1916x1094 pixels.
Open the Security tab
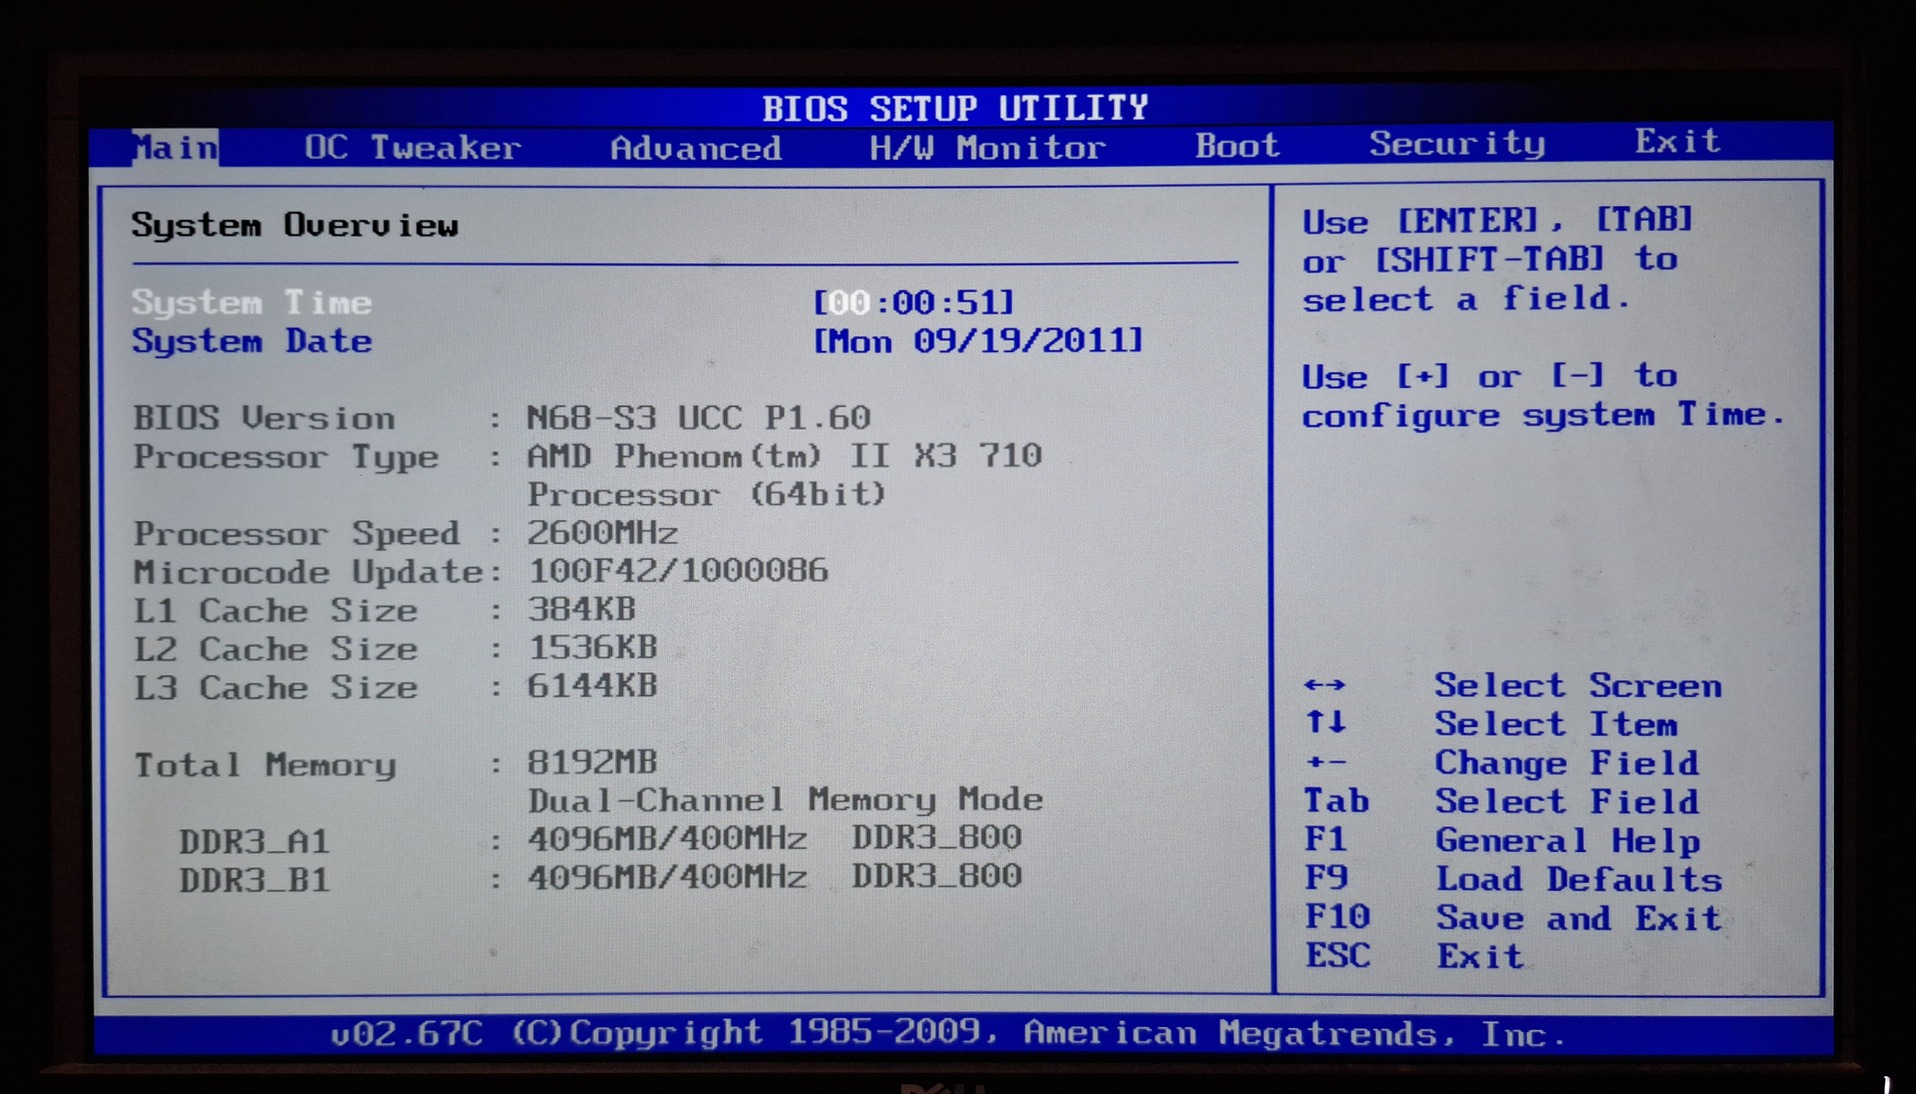(1457, 144)
